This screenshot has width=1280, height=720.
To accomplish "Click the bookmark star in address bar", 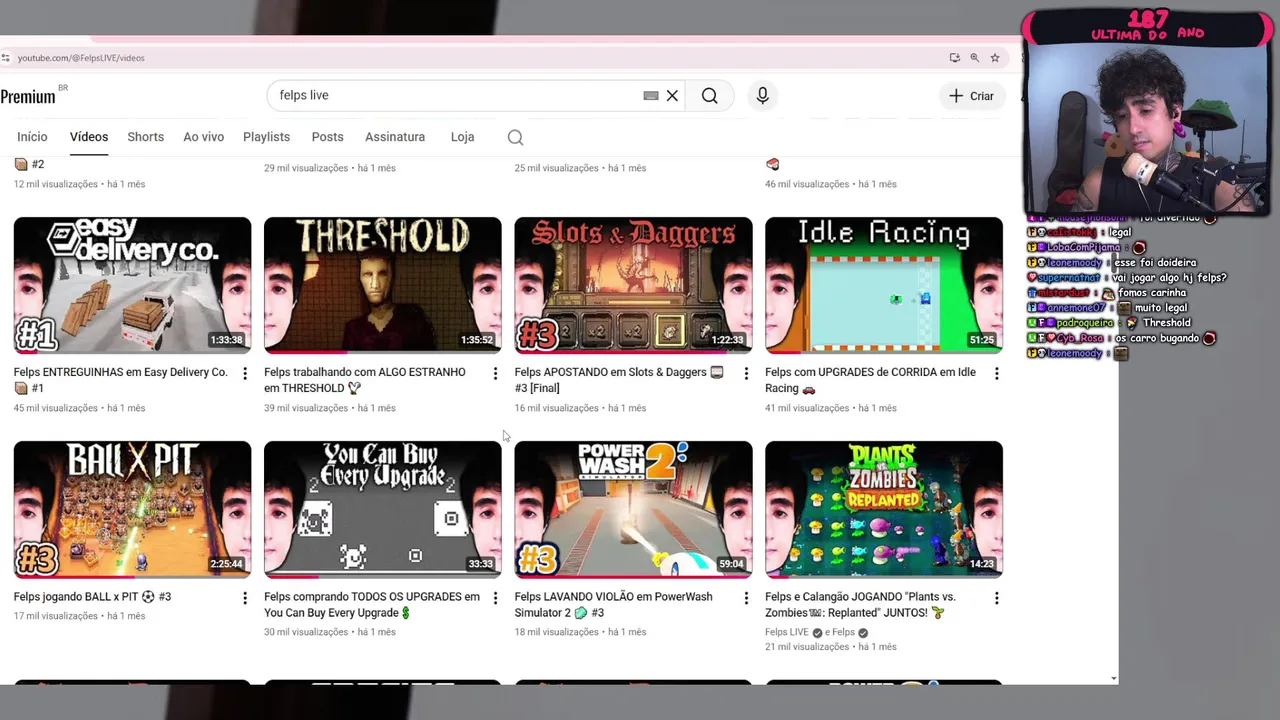I will (x=994, y=58).
